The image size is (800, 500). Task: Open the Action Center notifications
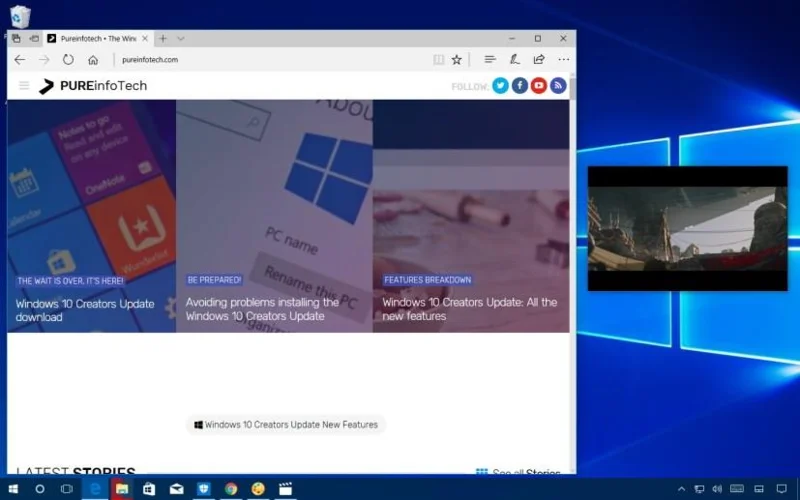click(781, 489)
